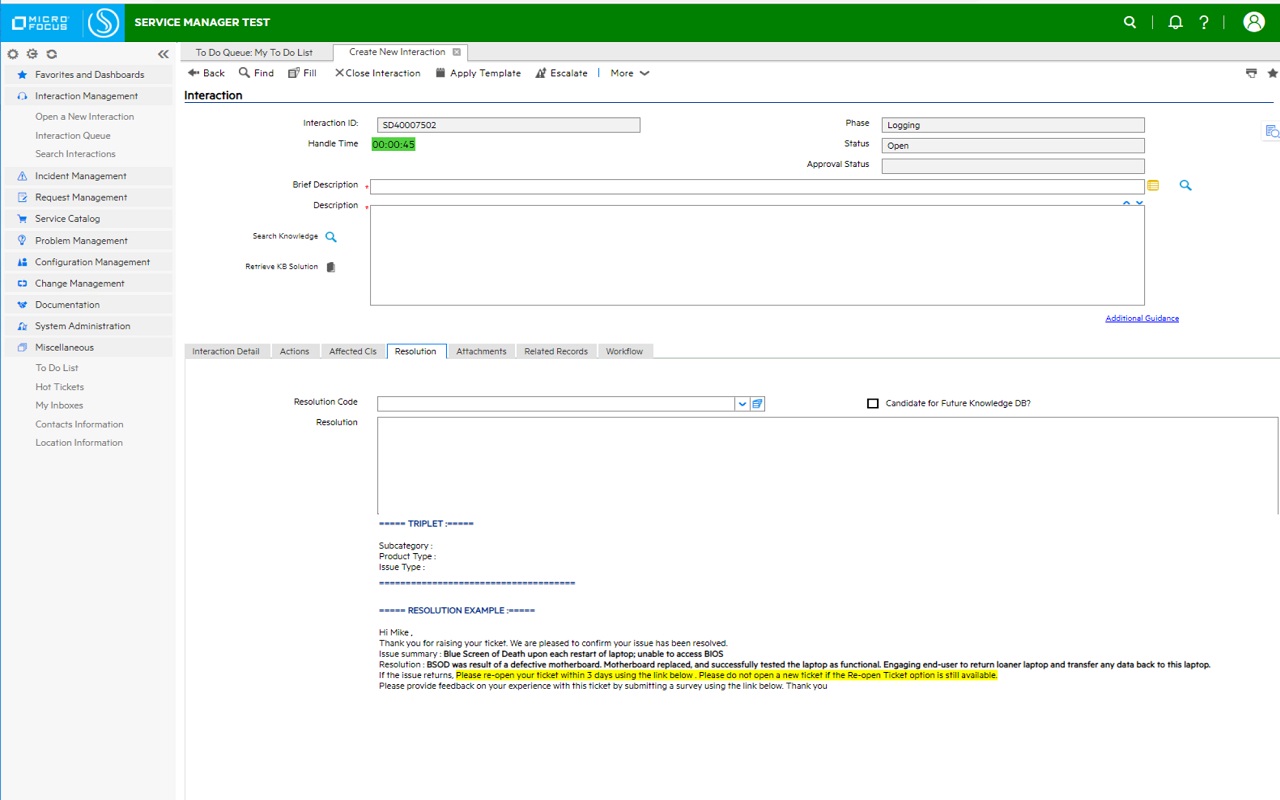Click the Micro Focus logo

40,22
